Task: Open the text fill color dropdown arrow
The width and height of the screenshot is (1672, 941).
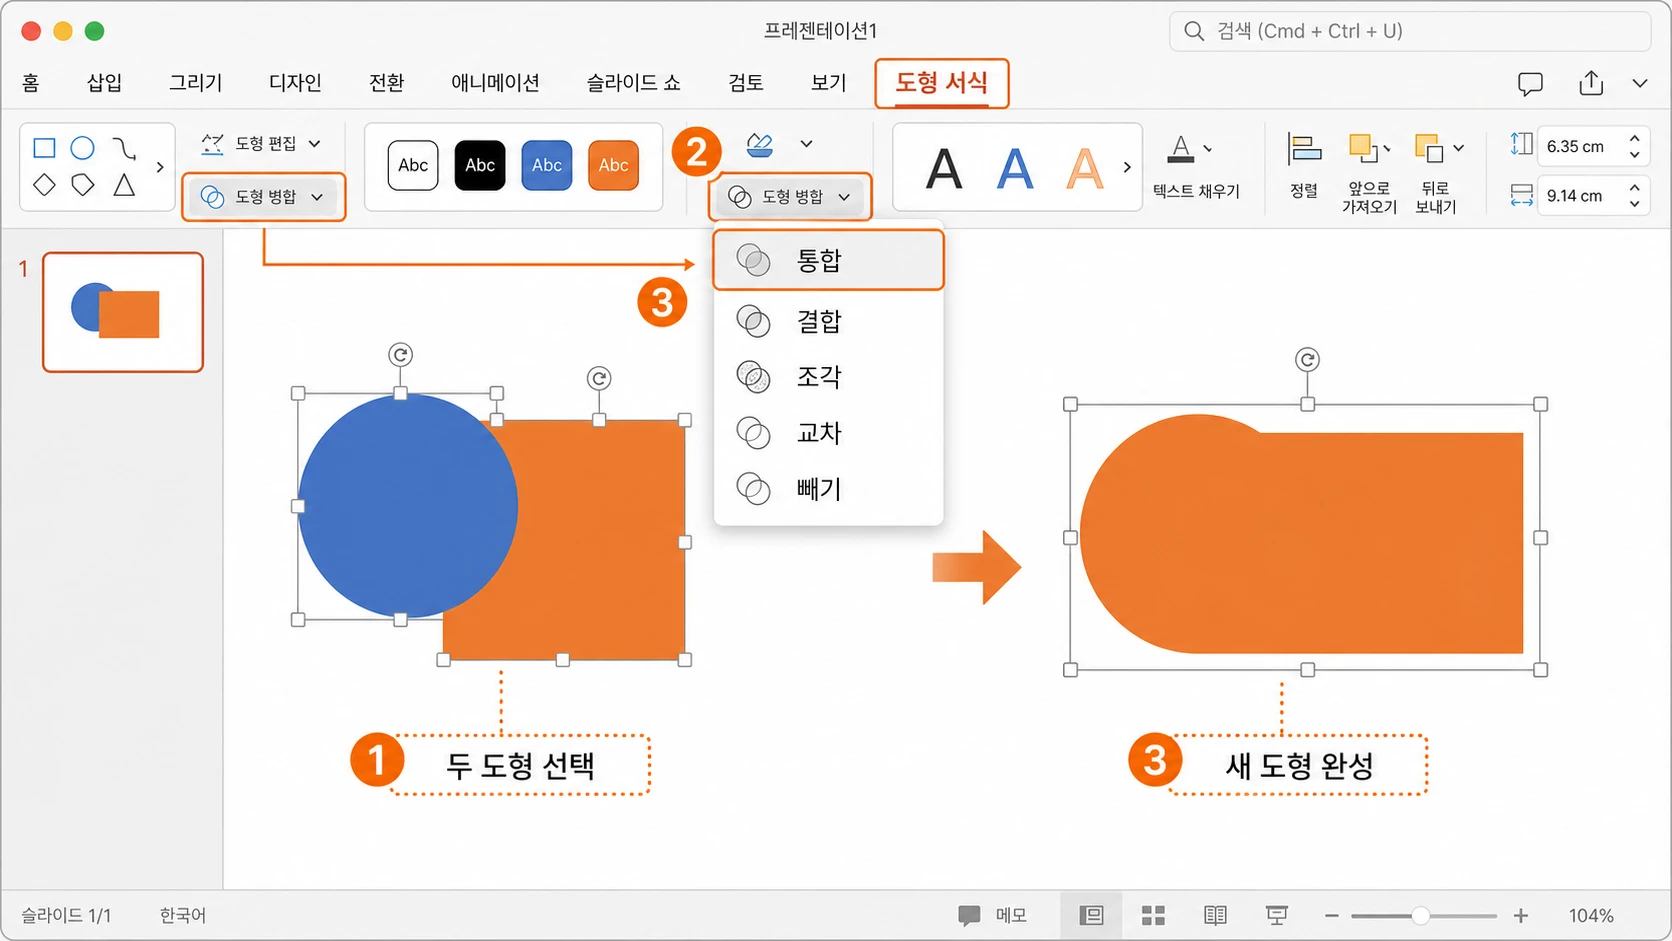Action: (x=1208, y=149)
